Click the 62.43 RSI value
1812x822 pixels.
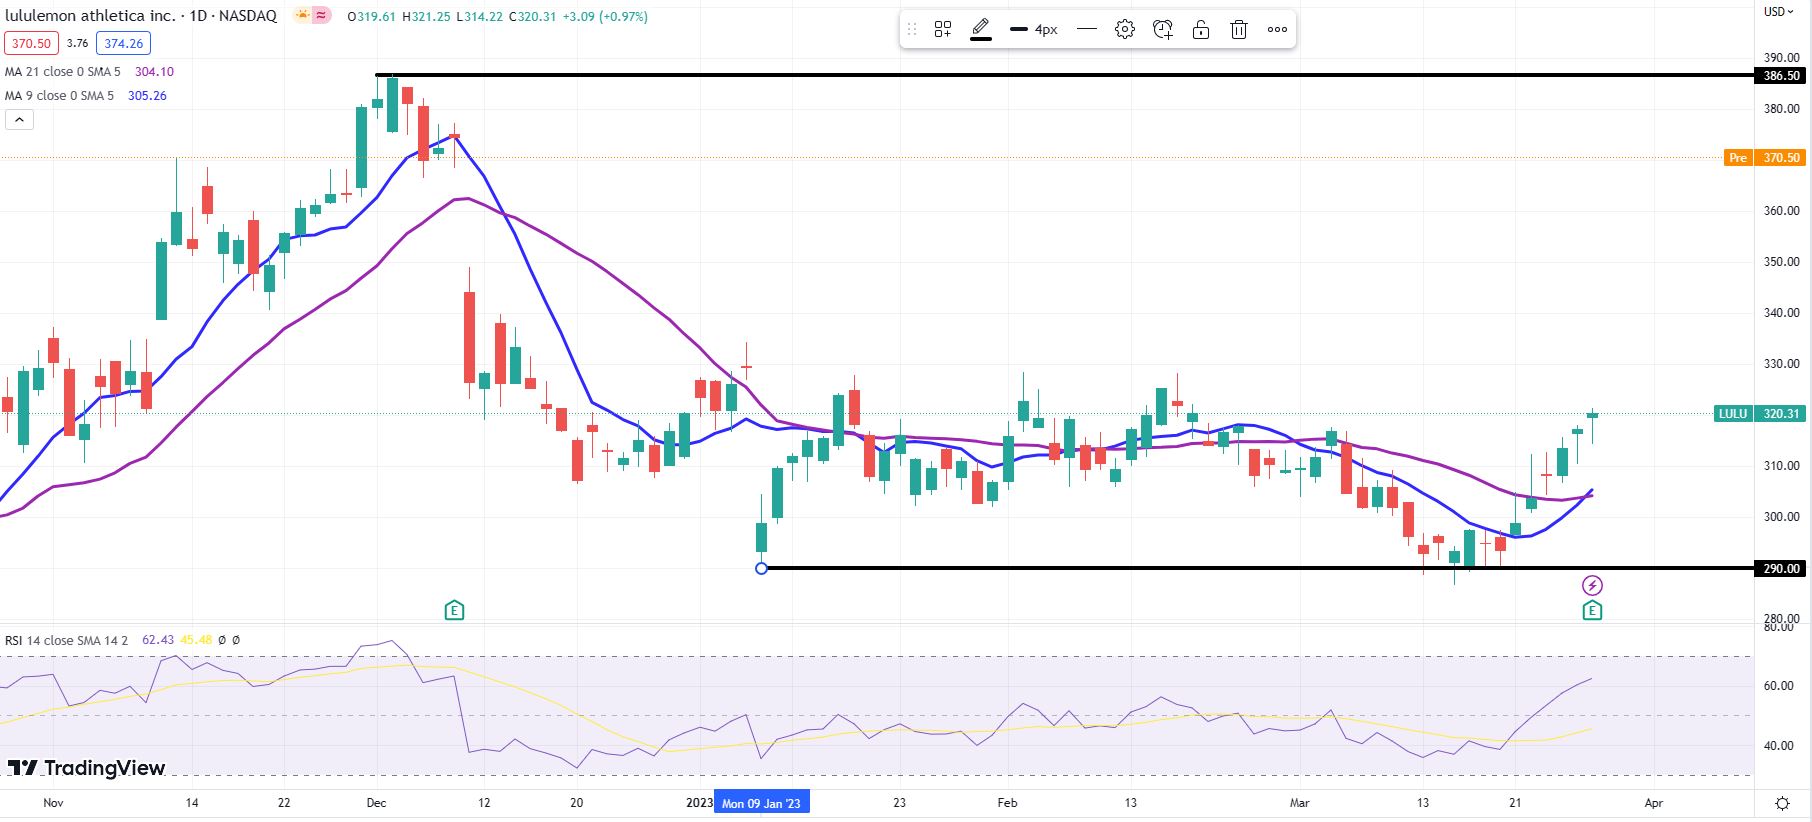click(158, 640)
